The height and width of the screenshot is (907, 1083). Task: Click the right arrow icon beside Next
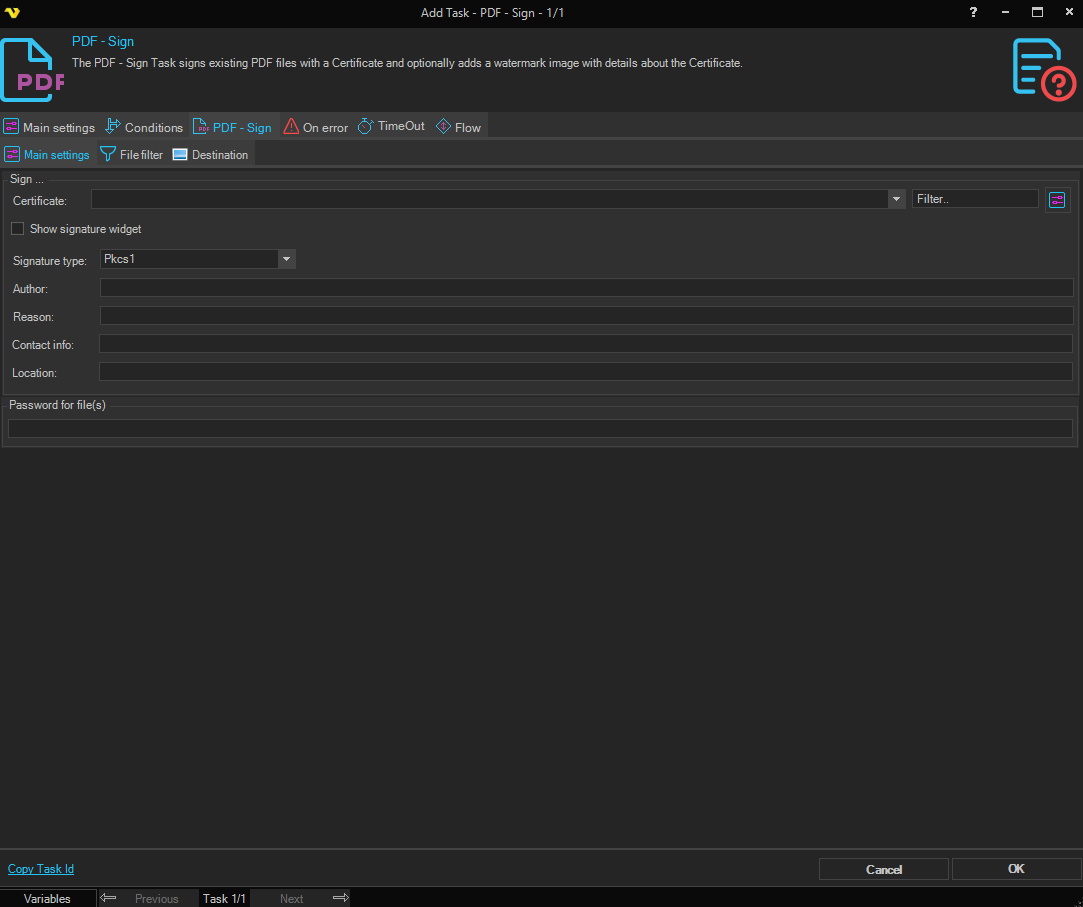340,898
